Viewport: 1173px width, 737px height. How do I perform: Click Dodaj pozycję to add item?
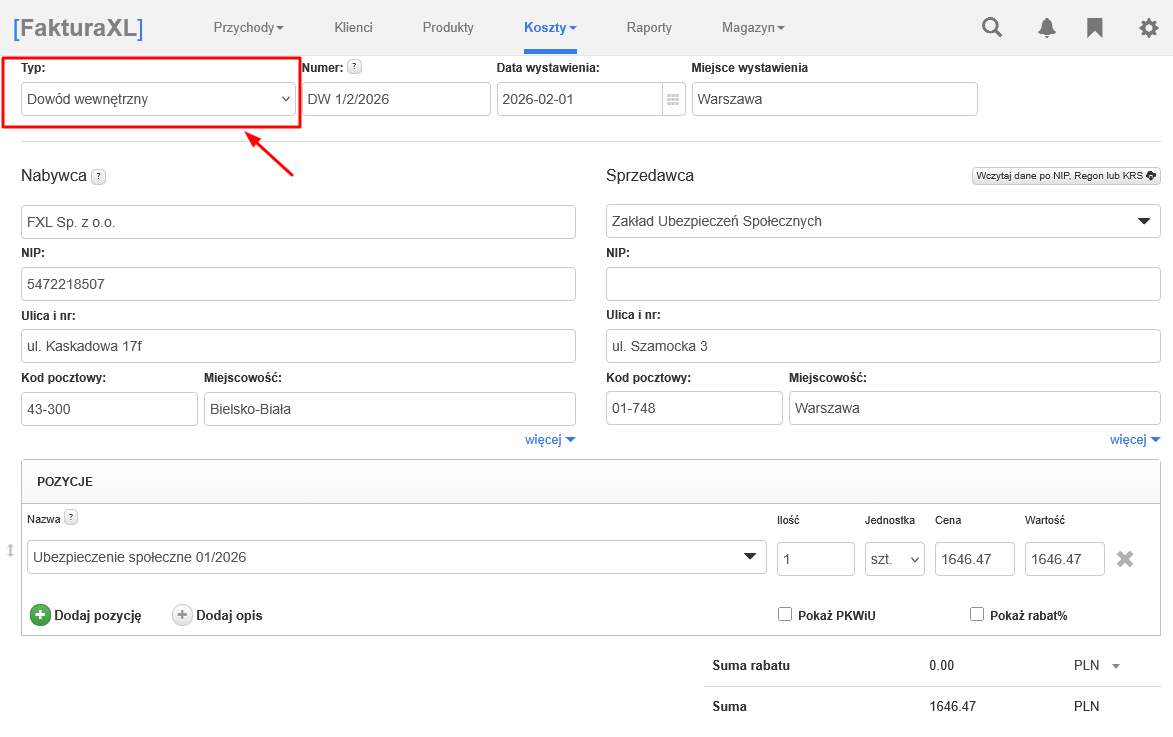point(86,615)
